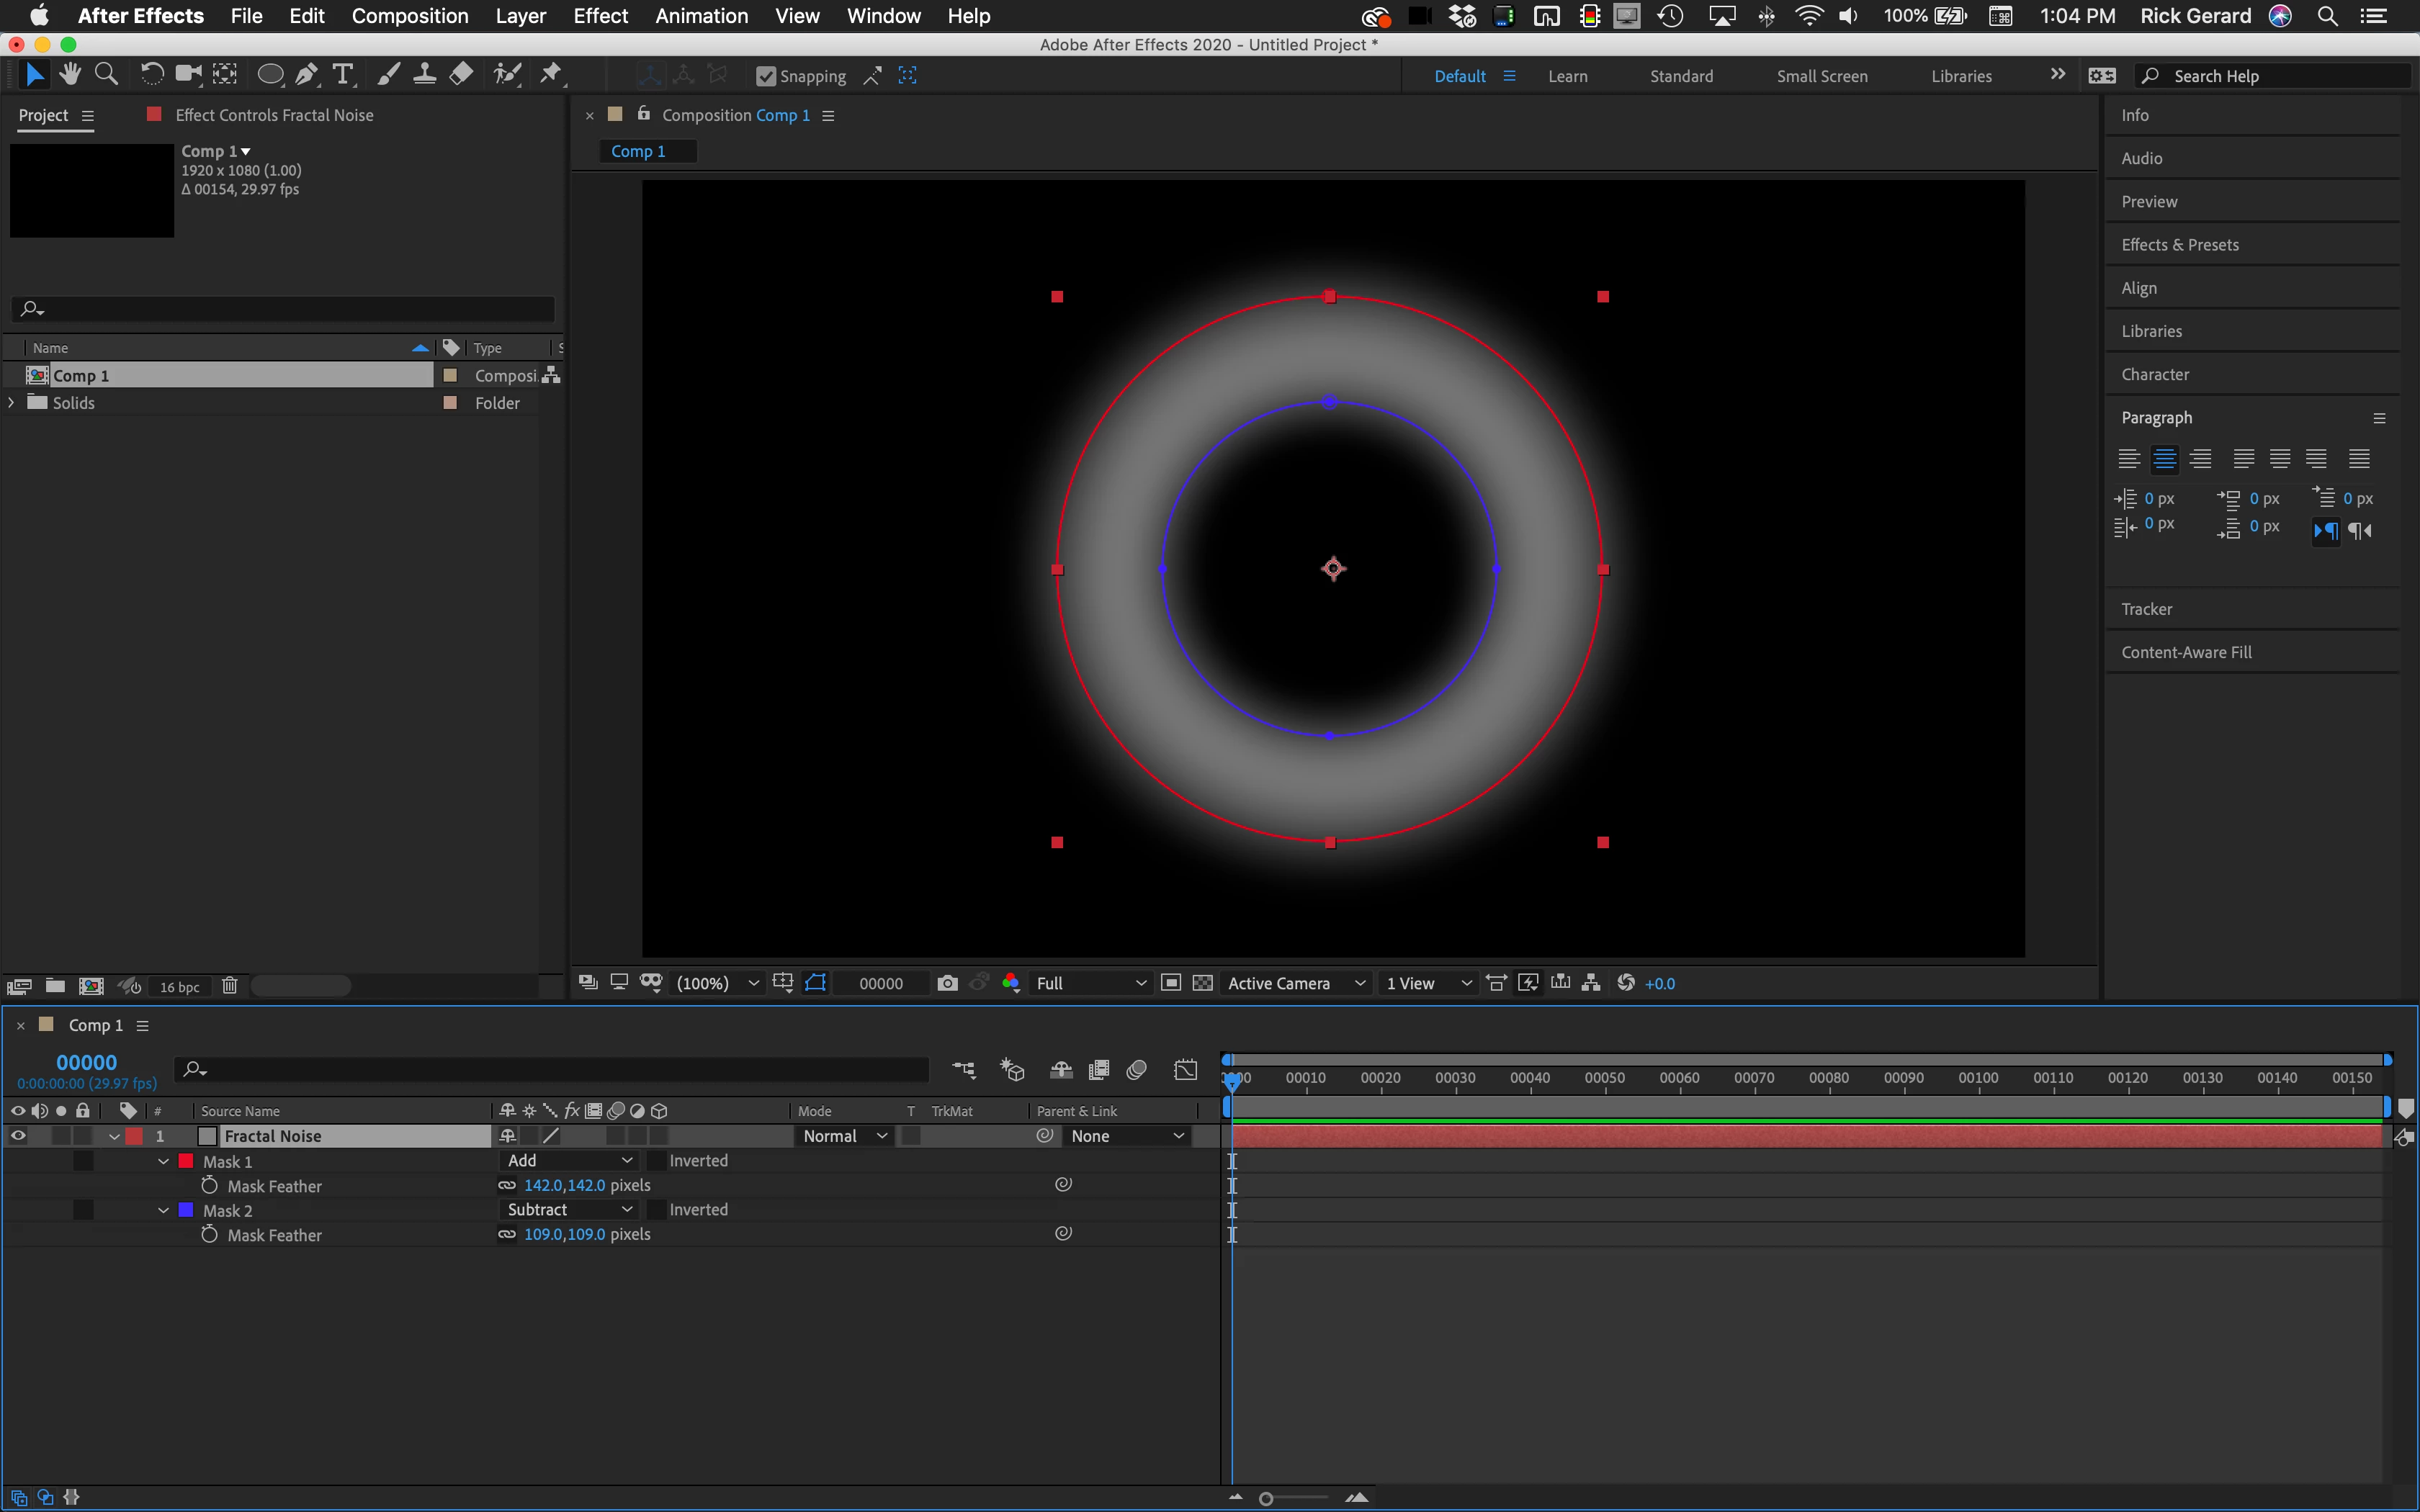Open the Animation menu
The width and height of the screenshot is (2420, 1512).
pyautogui.click(x=701, y=16)
